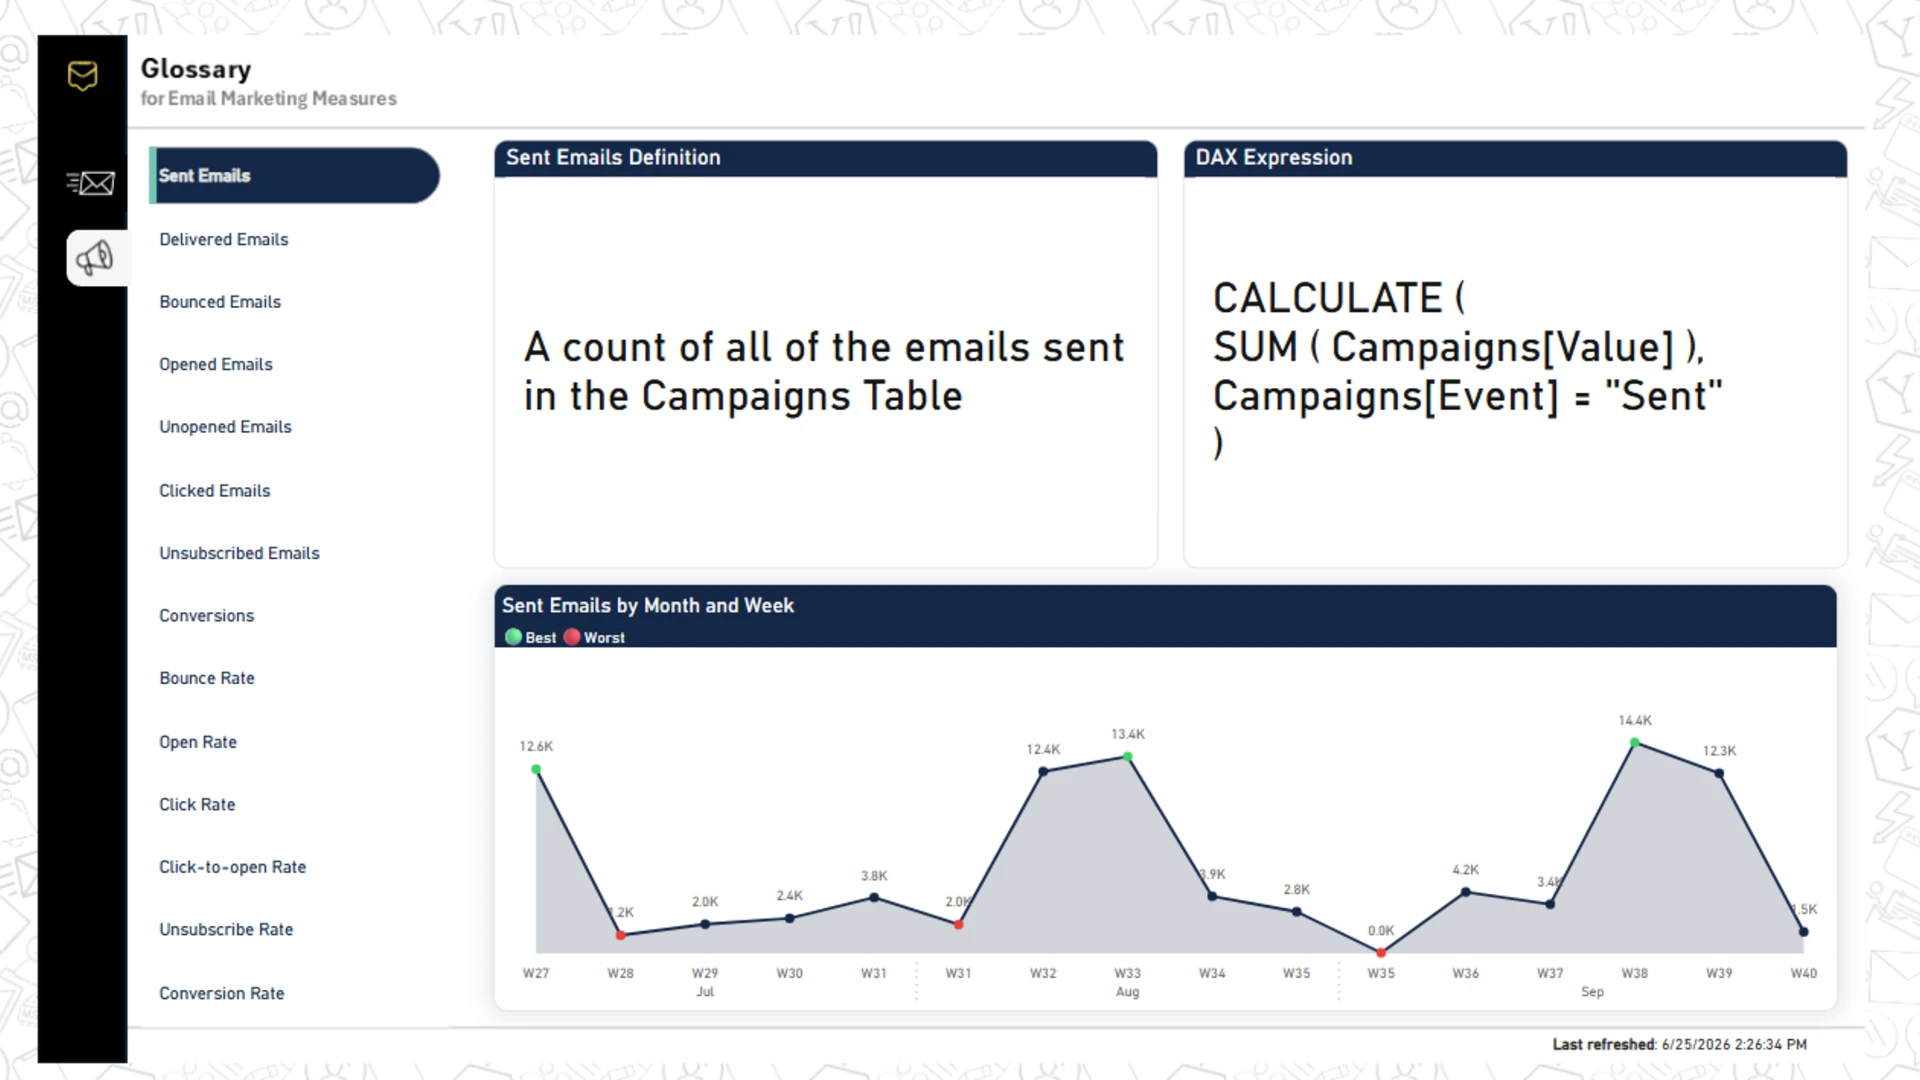Select the megaphone glossary page icon
The image size is (1920, 1080).
[96, 258]
